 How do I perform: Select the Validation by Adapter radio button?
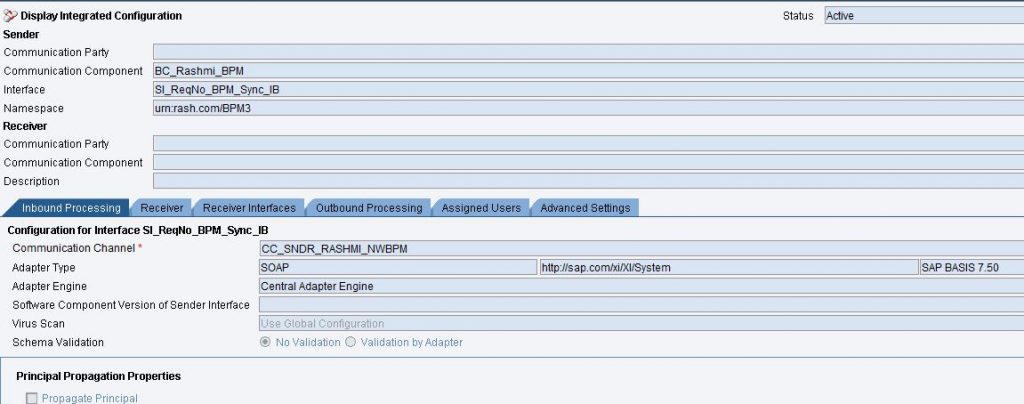[x=350, y=342]
